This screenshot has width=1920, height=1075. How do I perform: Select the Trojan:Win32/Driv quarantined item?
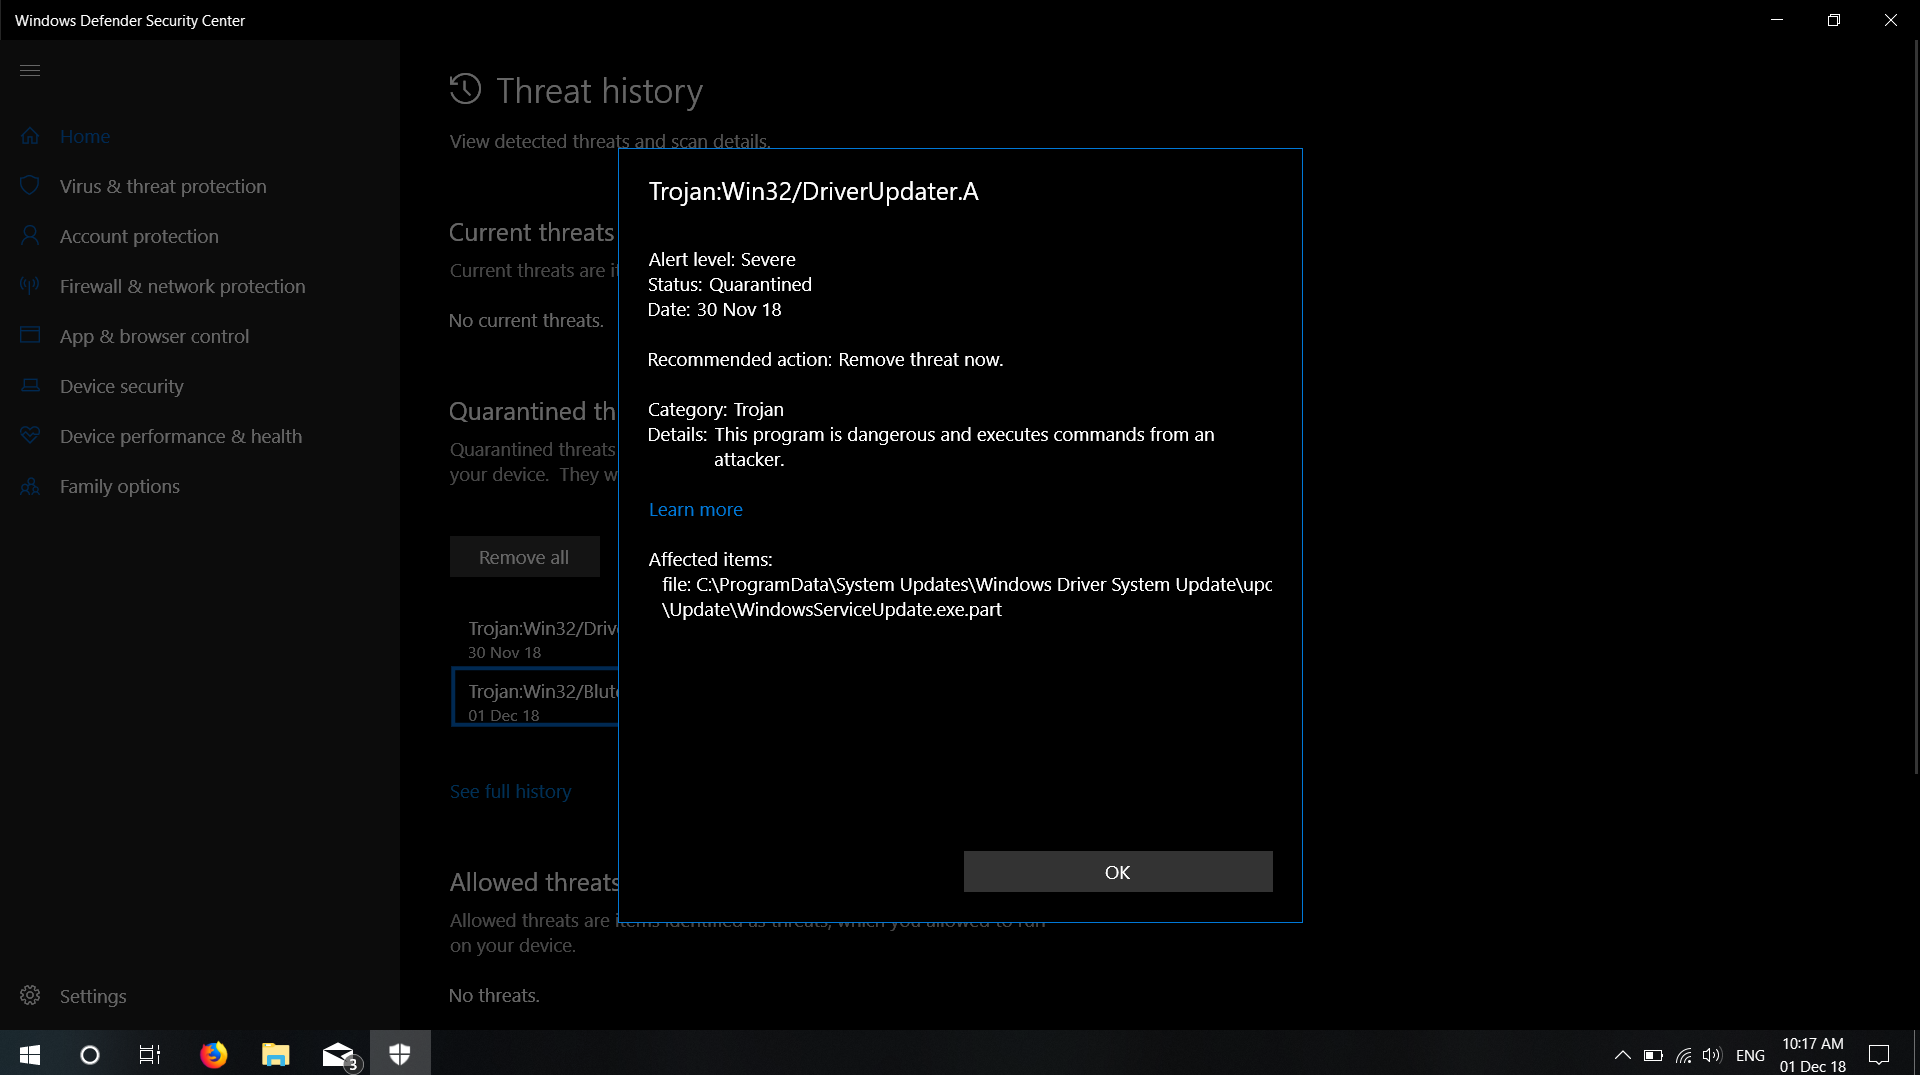tap(535, 639)
